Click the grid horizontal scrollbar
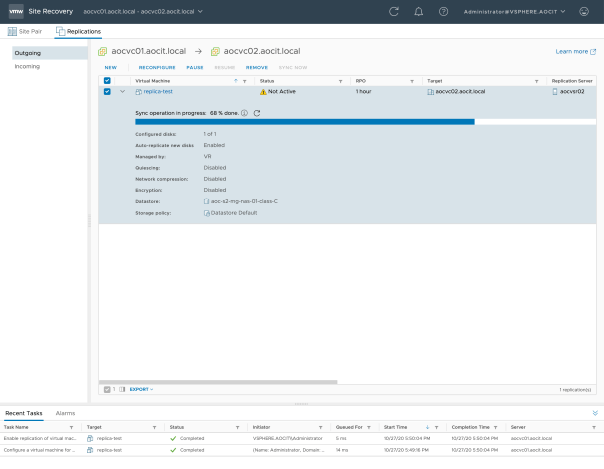This screenshot has width=604, height=469. 218,382
